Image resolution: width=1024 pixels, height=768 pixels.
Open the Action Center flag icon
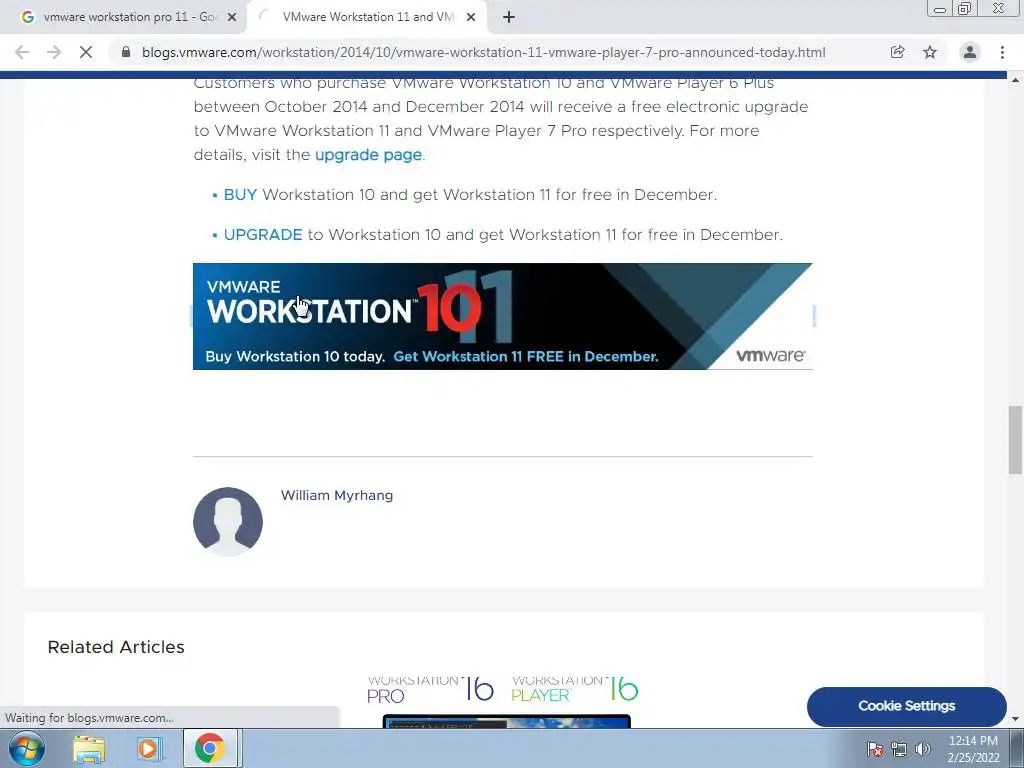tap(875, 748)
